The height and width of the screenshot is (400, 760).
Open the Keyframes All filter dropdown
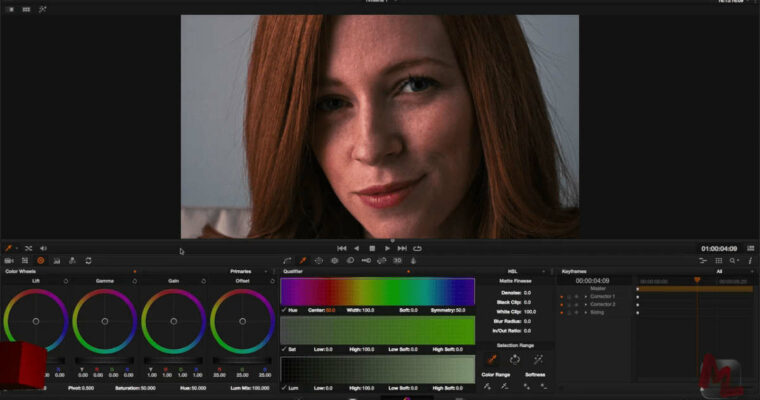tap(752, 272)
